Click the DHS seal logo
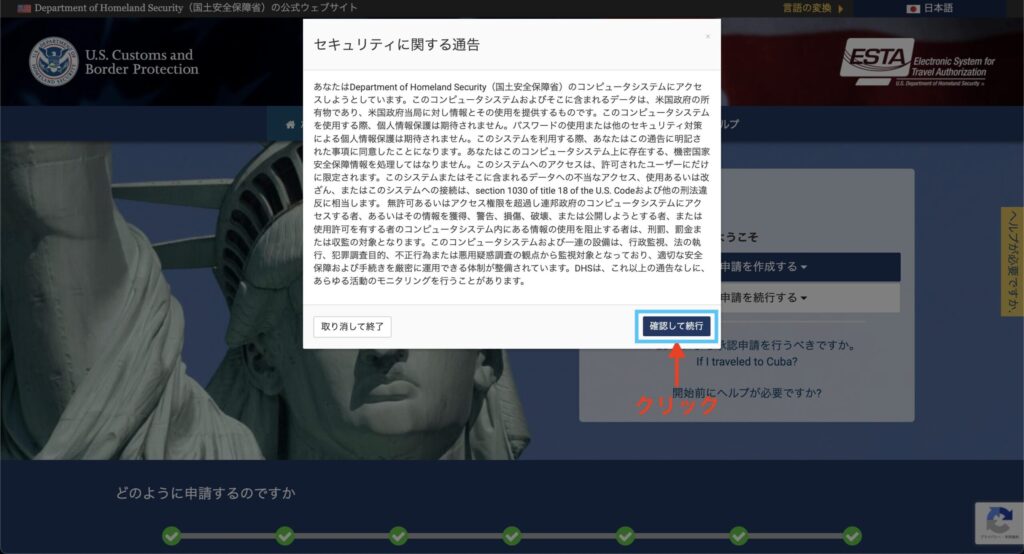Viewport: 1024px width, 554px height. [53, 62]
